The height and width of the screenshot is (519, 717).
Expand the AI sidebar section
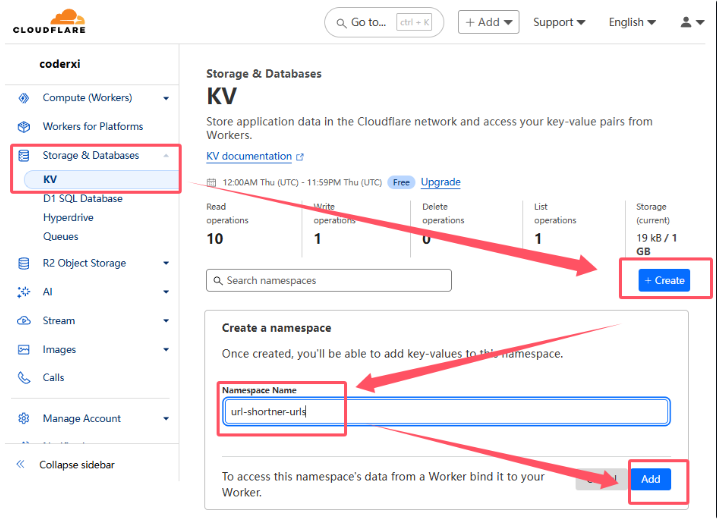(166, 292)
